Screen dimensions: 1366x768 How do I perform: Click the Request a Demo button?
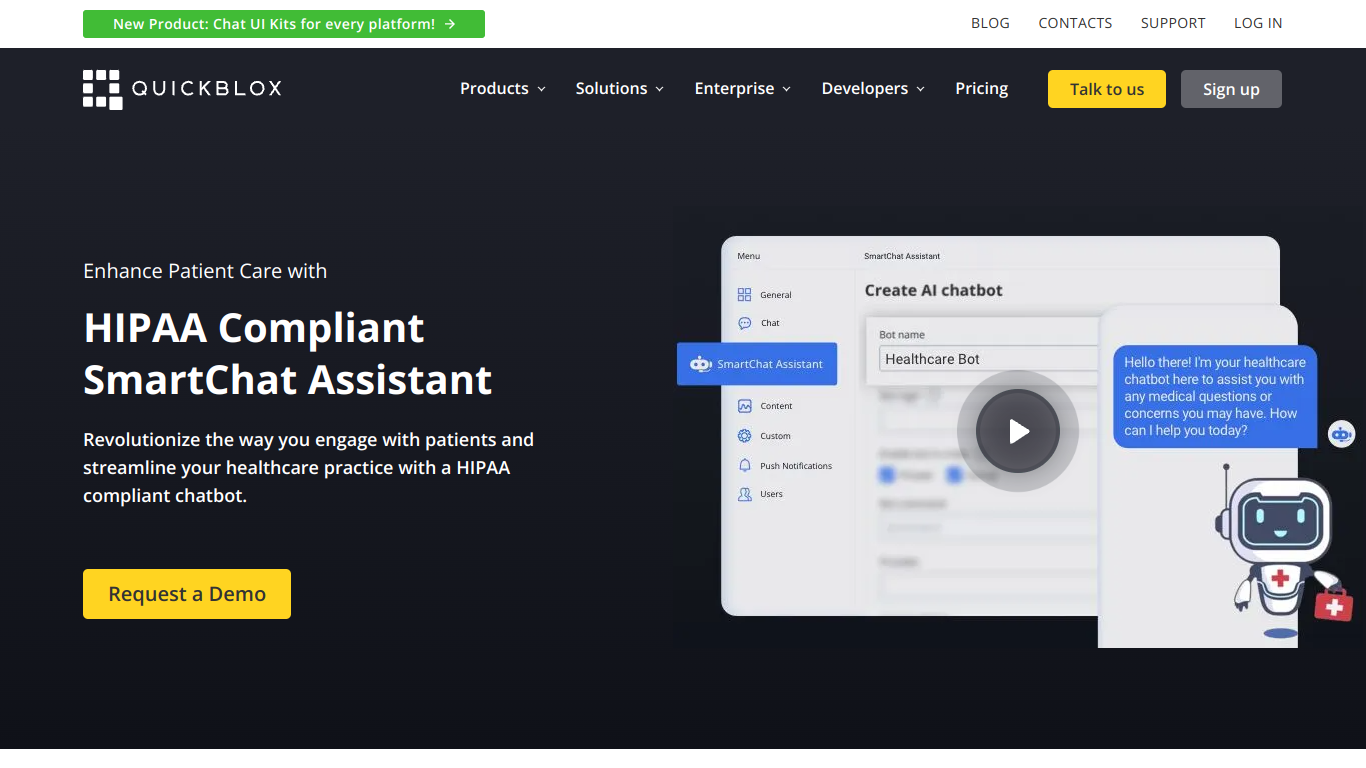pos(187,594)
